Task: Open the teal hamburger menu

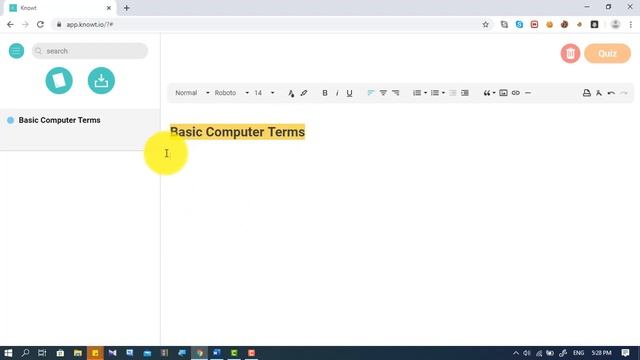Action: tap(16, 51)
